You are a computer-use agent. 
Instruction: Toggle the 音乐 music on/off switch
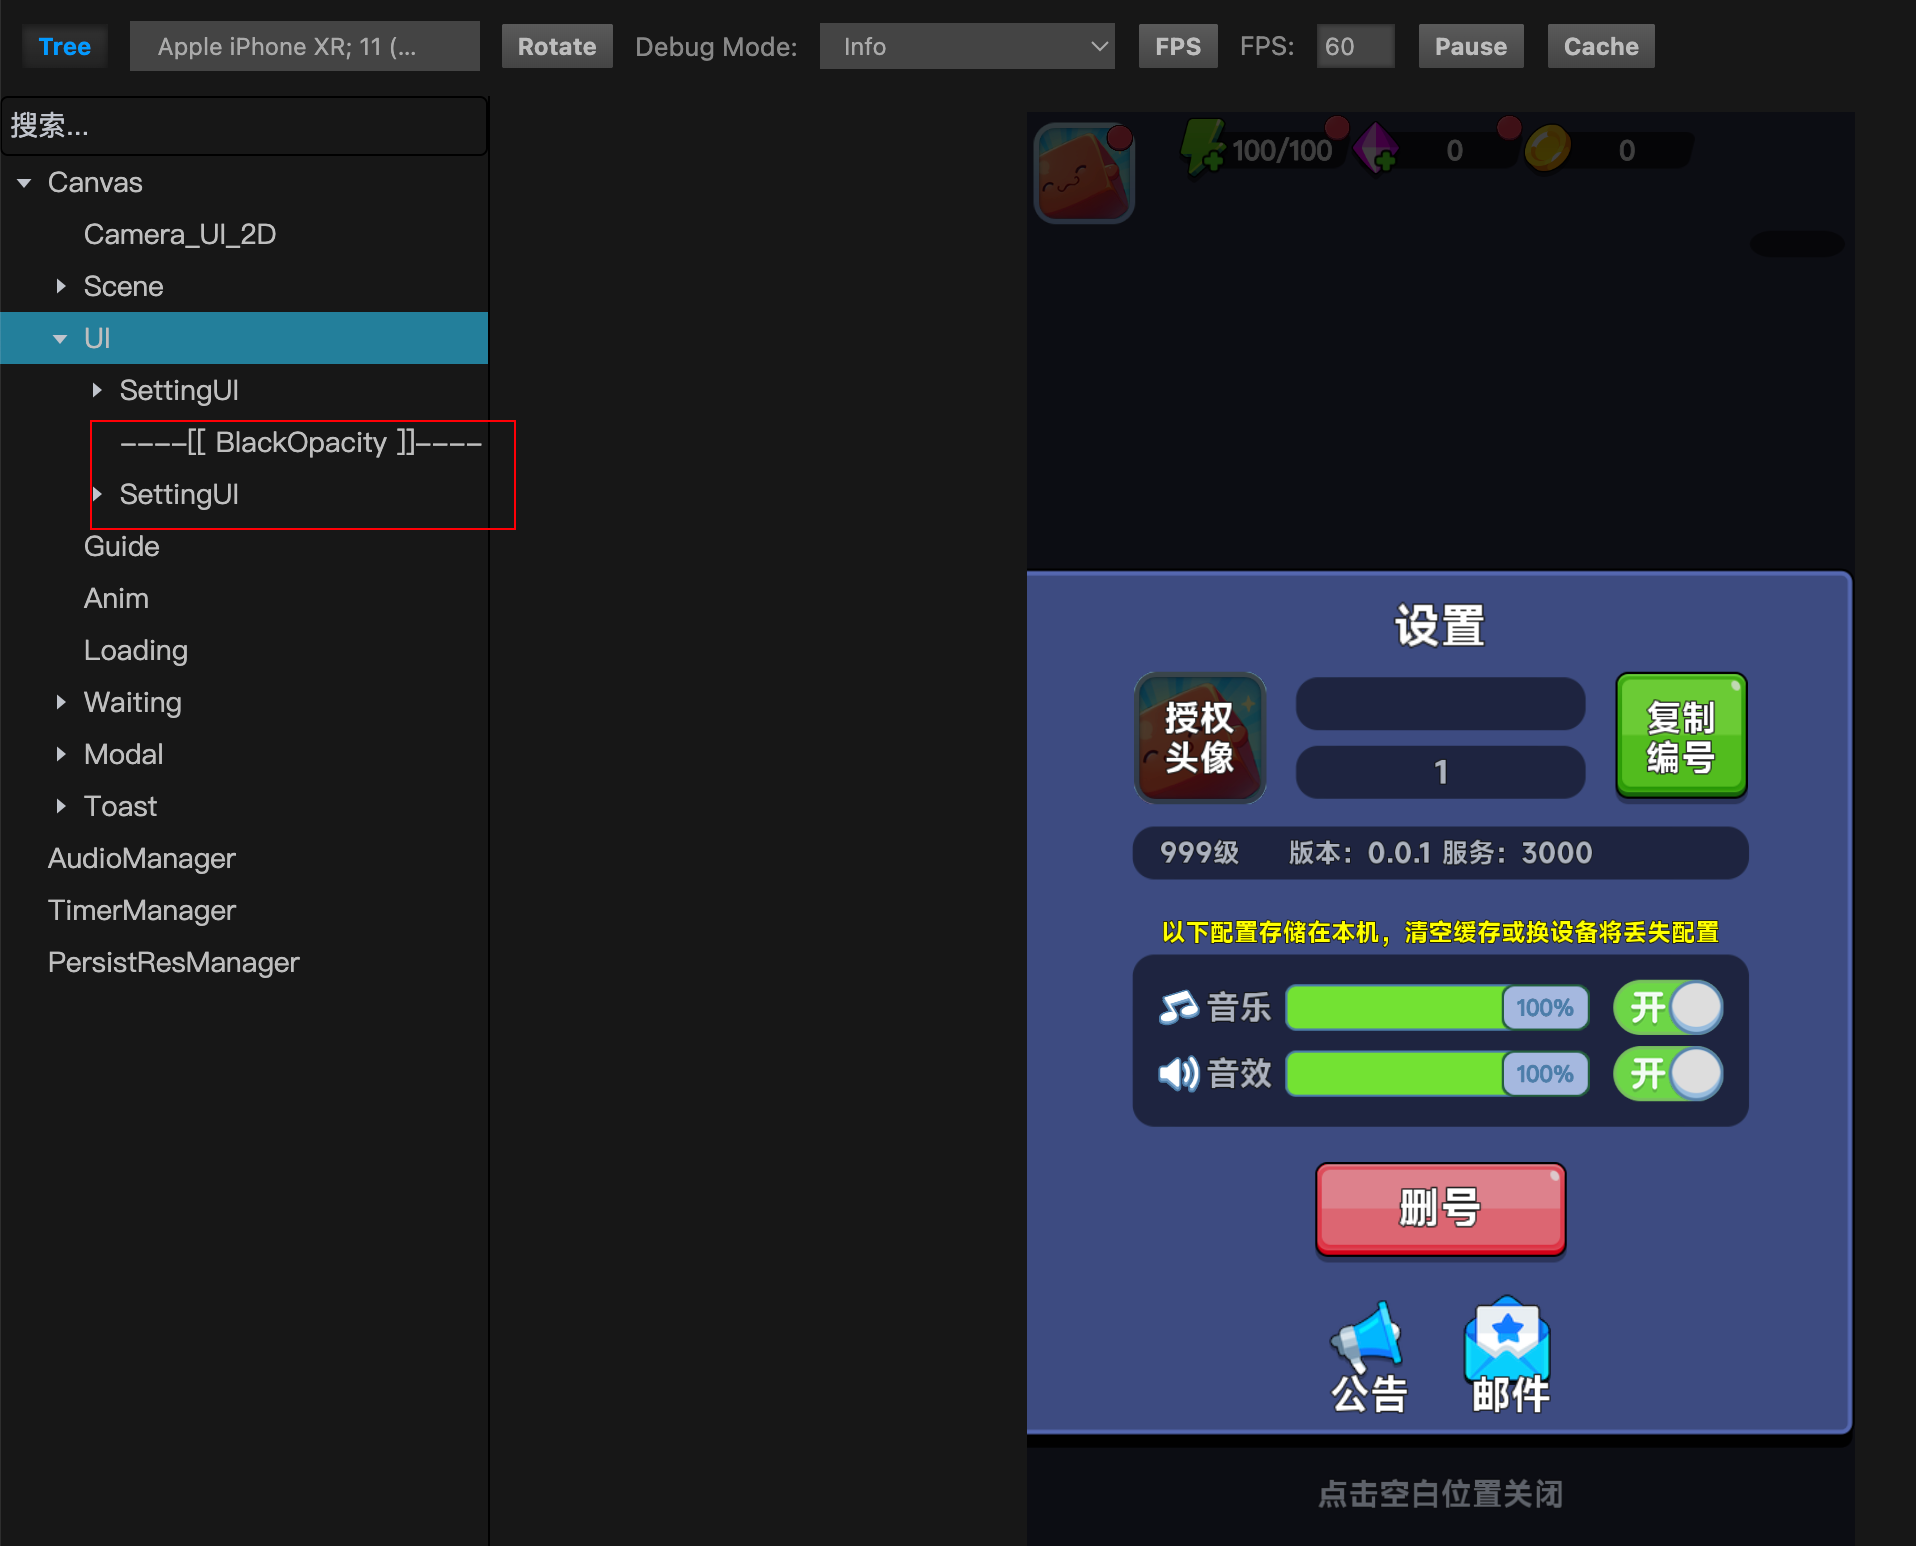pyautogui.click(x=1668, y=1007)
